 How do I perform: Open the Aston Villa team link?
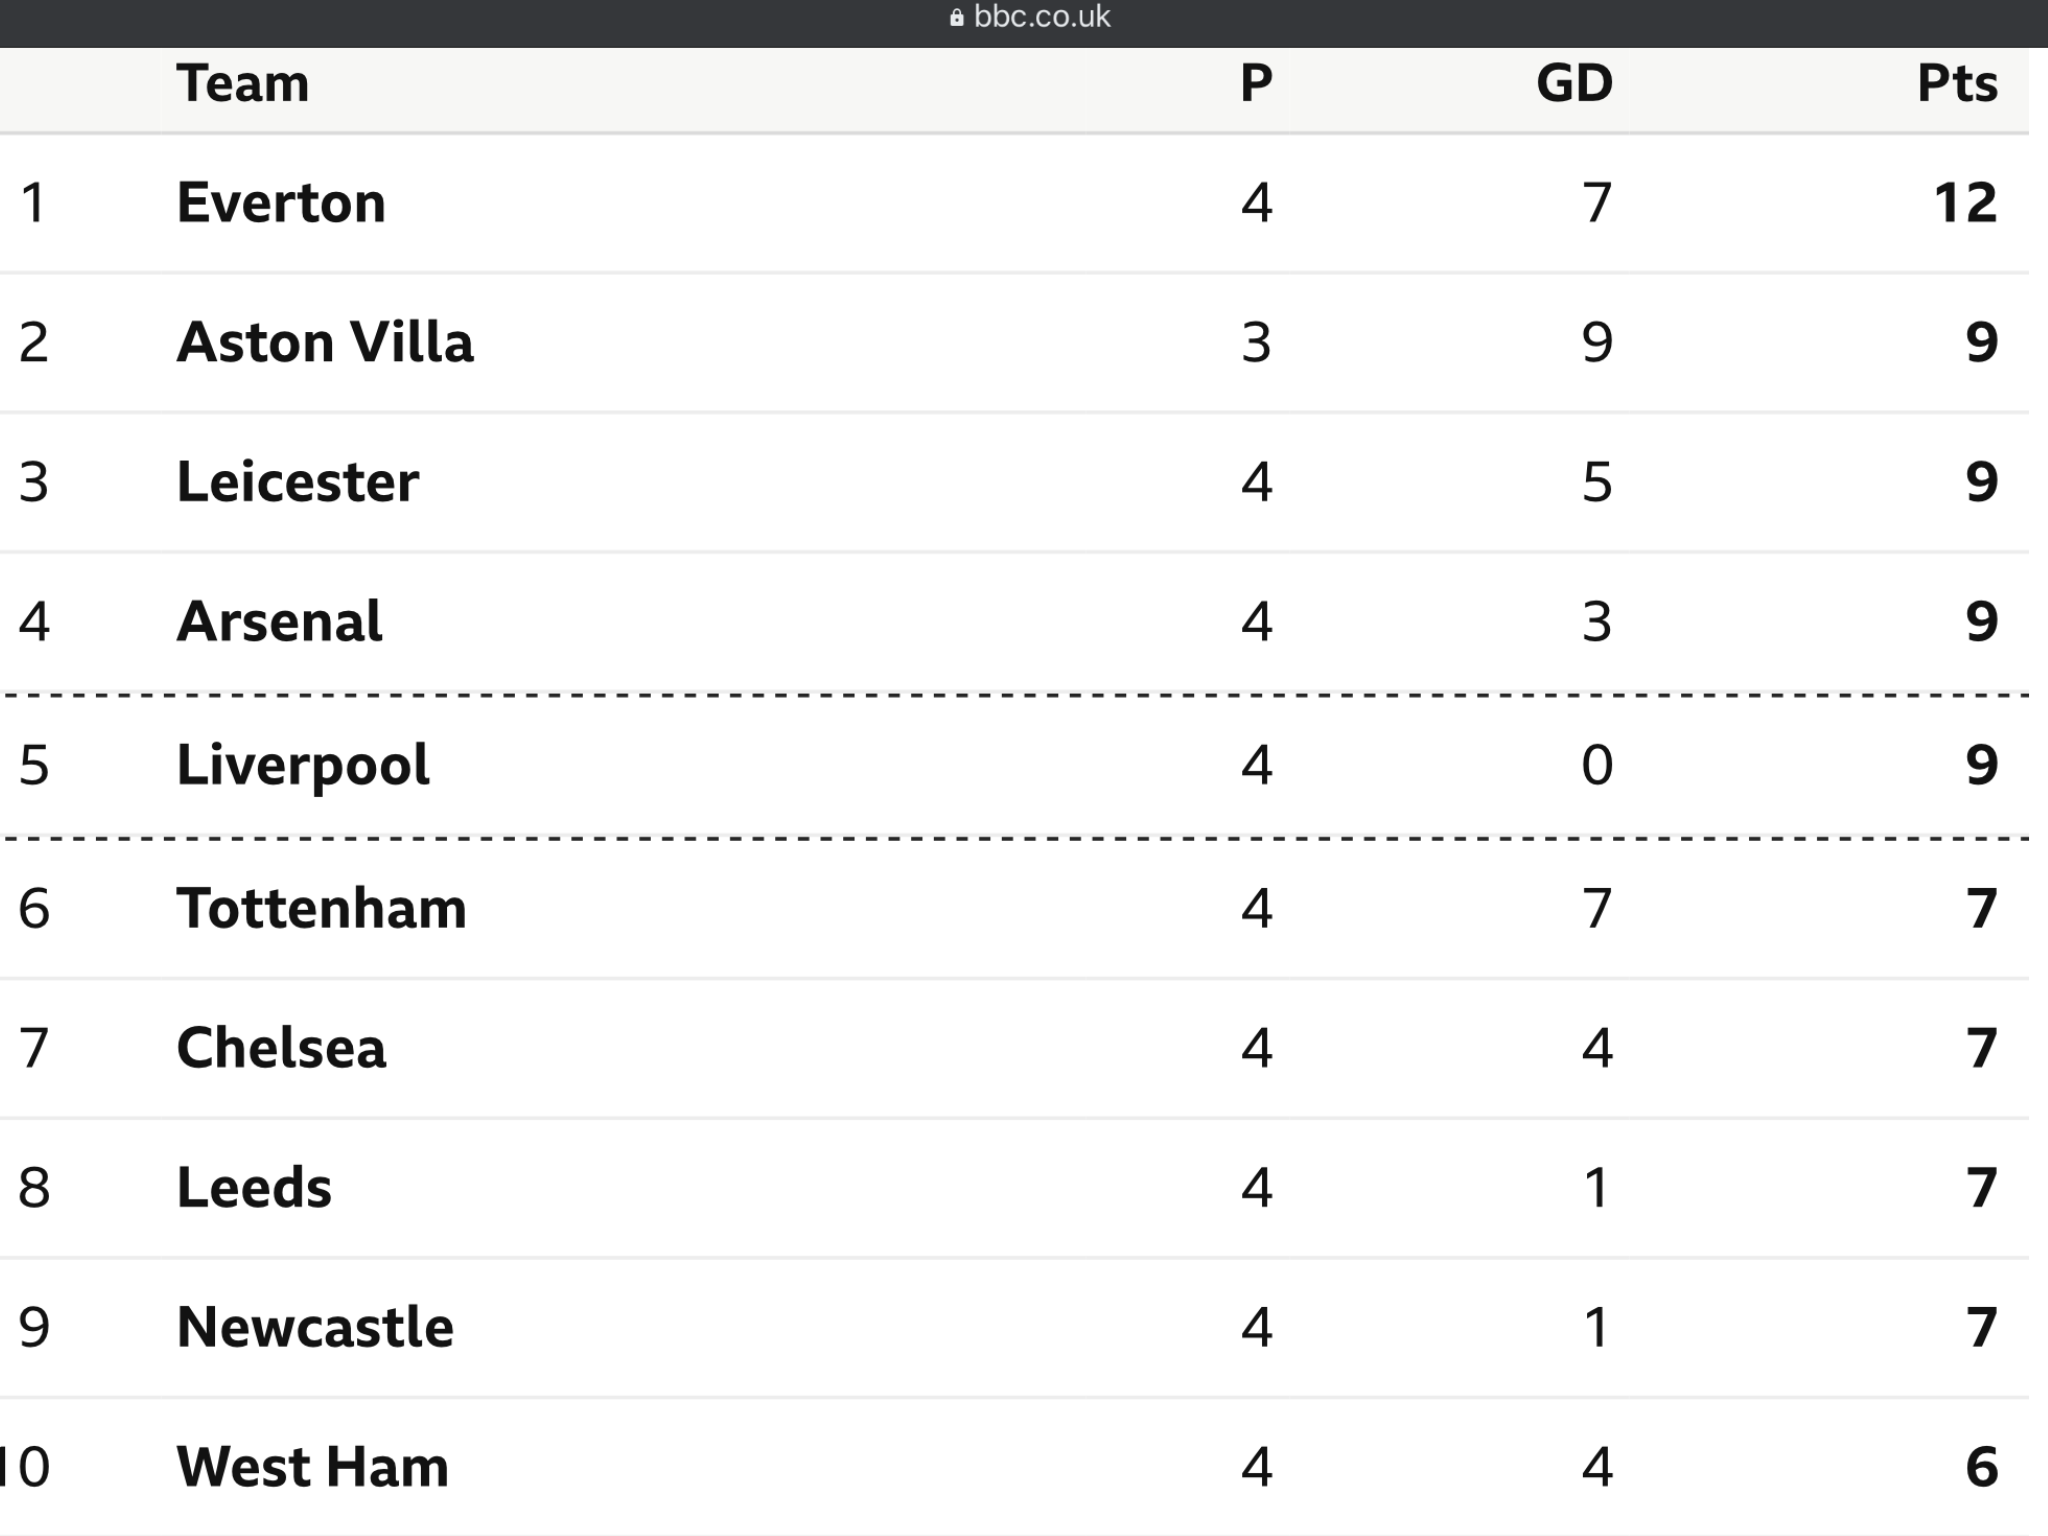[x=325, y=342]
